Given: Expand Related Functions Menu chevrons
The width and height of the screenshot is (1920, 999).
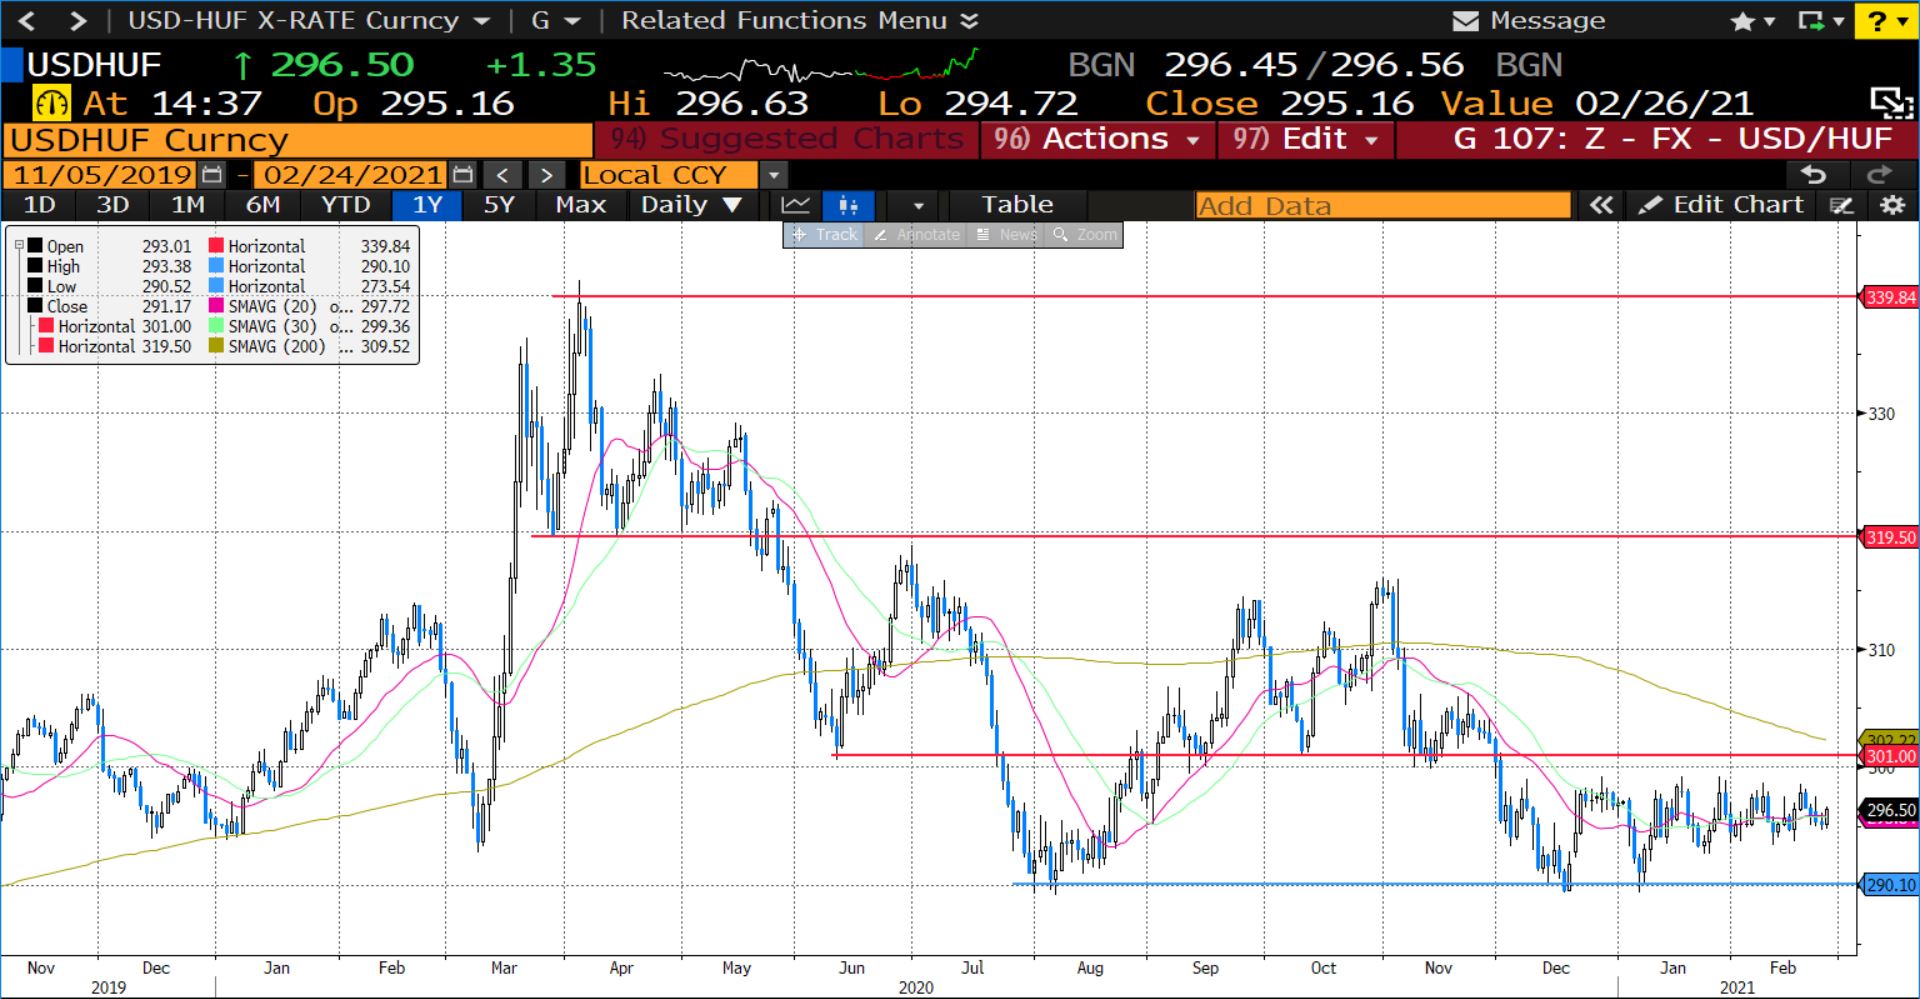Looking at the screenshot, I should click(968, 21).
